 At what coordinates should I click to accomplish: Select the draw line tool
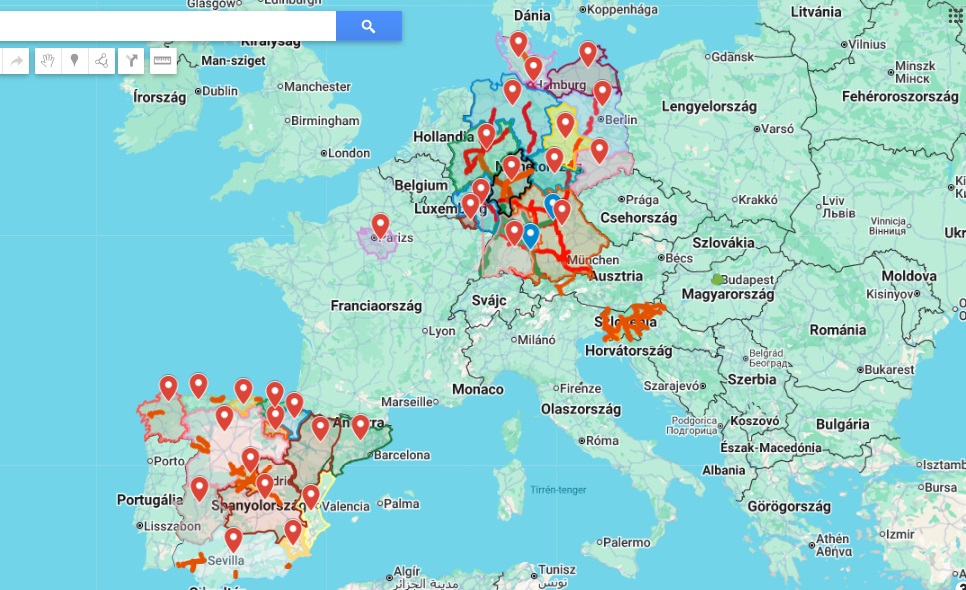[x=102, y=62]
